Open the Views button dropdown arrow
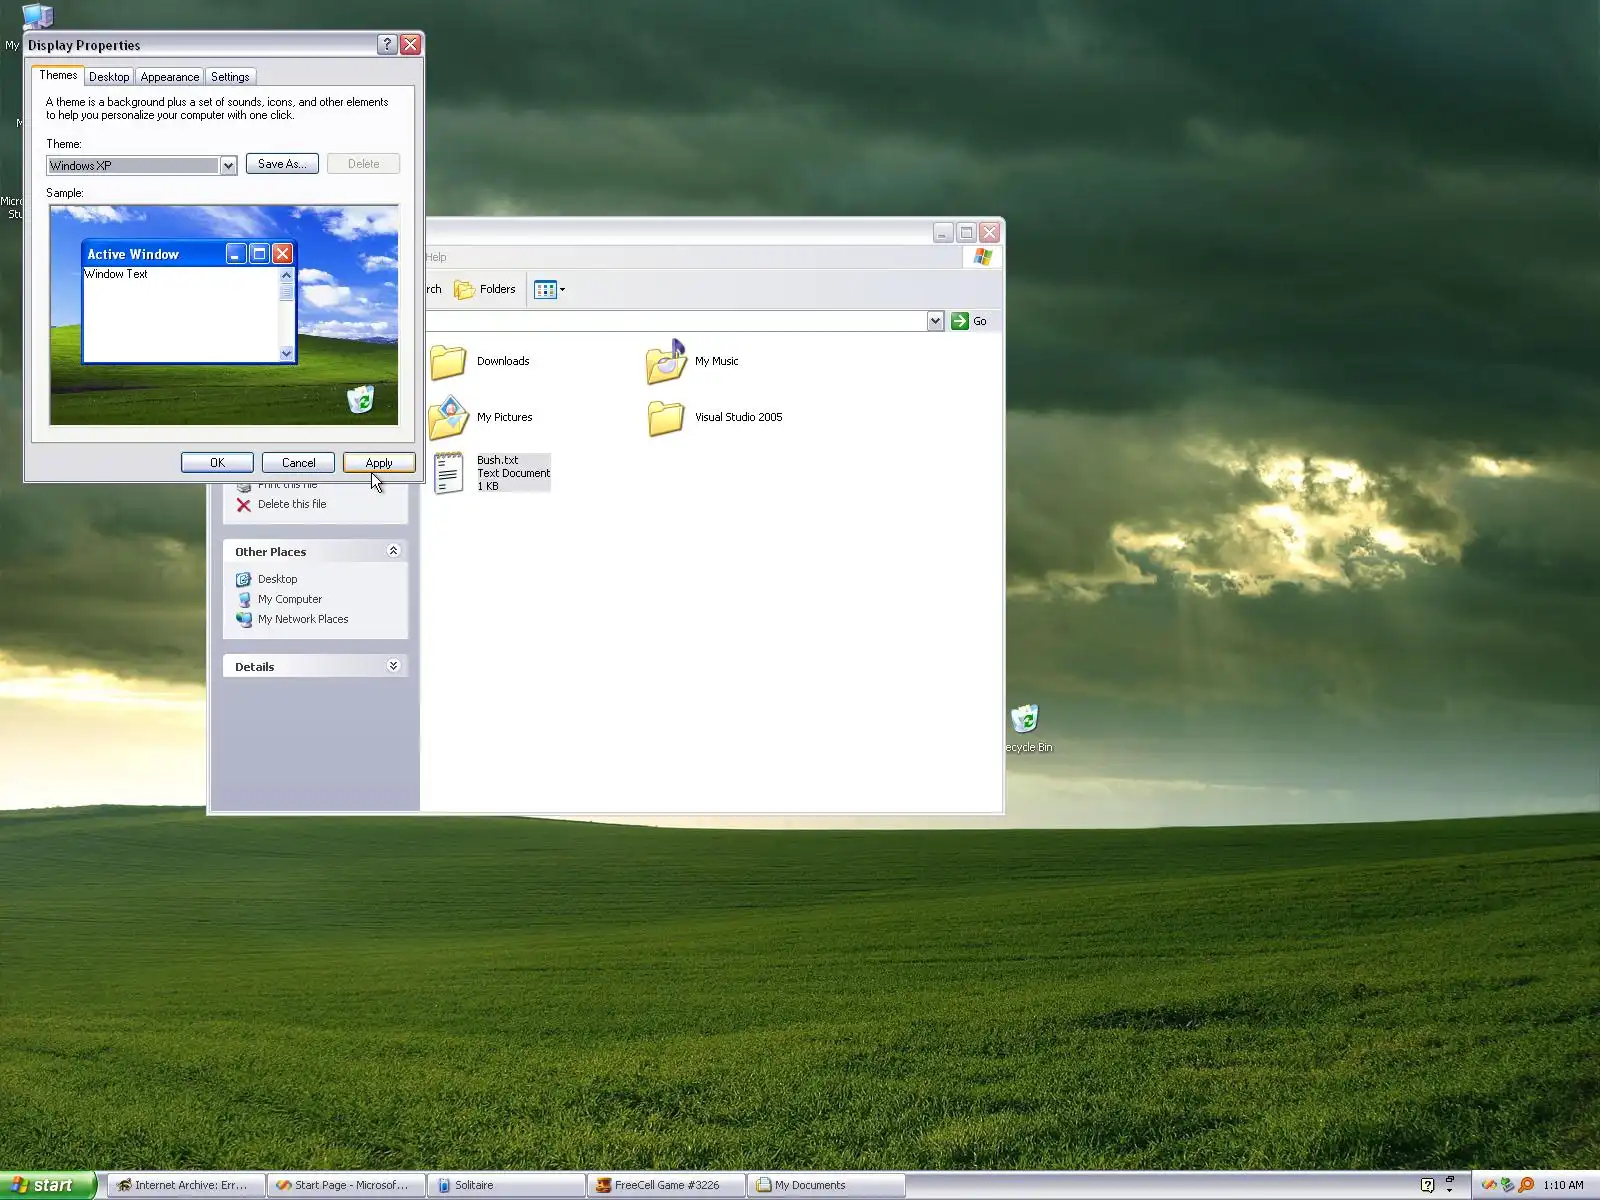Image resolution: width=1600 pixels, height=1200 pixels. 562,290
